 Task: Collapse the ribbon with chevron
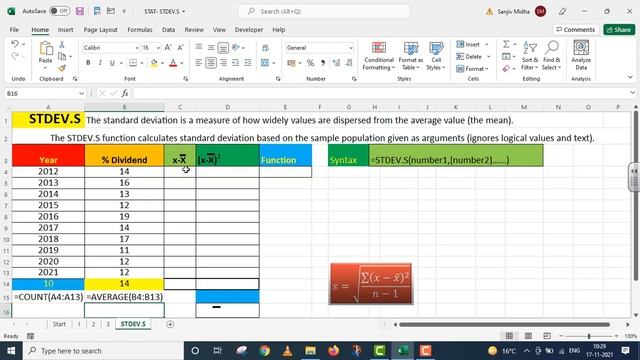pyautogui.click(x=630, y=77)
